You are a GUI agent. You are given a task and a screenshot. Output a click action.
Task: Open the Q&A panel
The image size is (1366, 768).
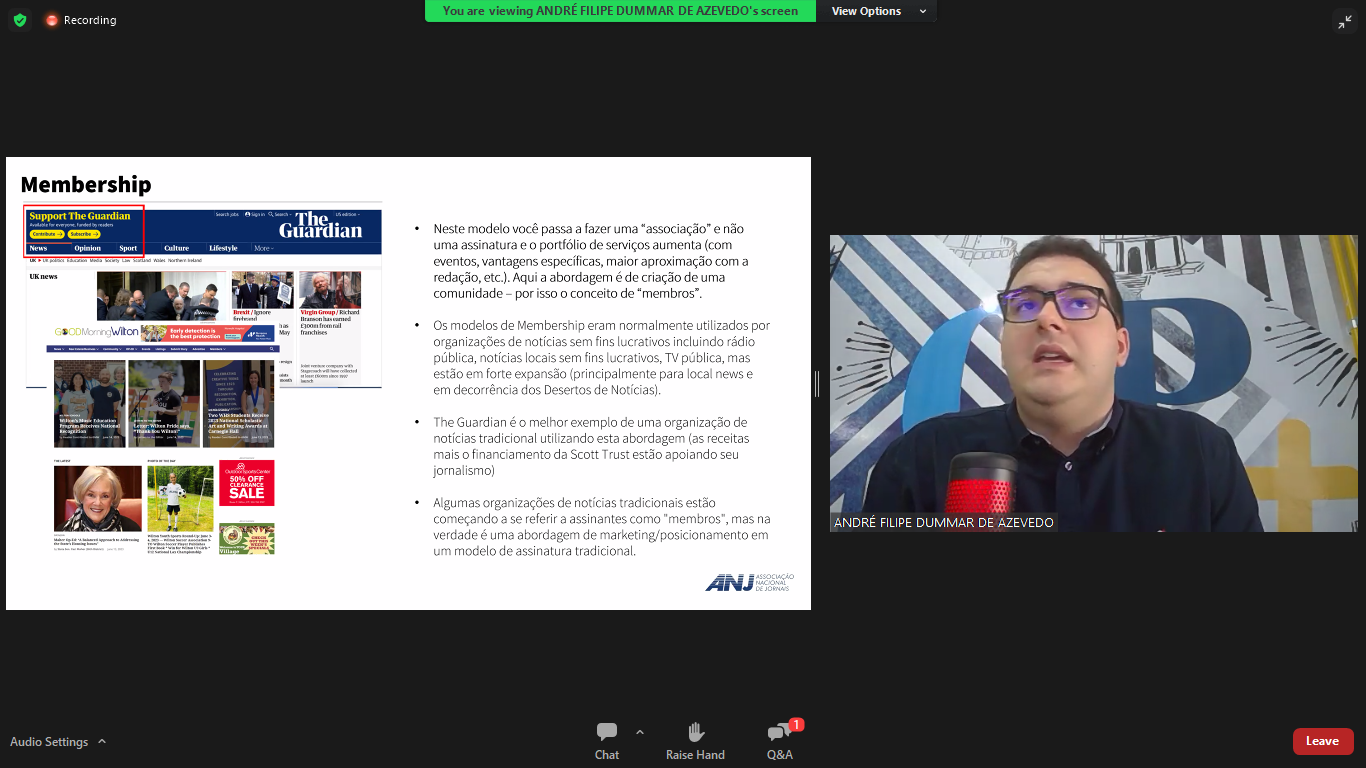click(x=780, y=741)
